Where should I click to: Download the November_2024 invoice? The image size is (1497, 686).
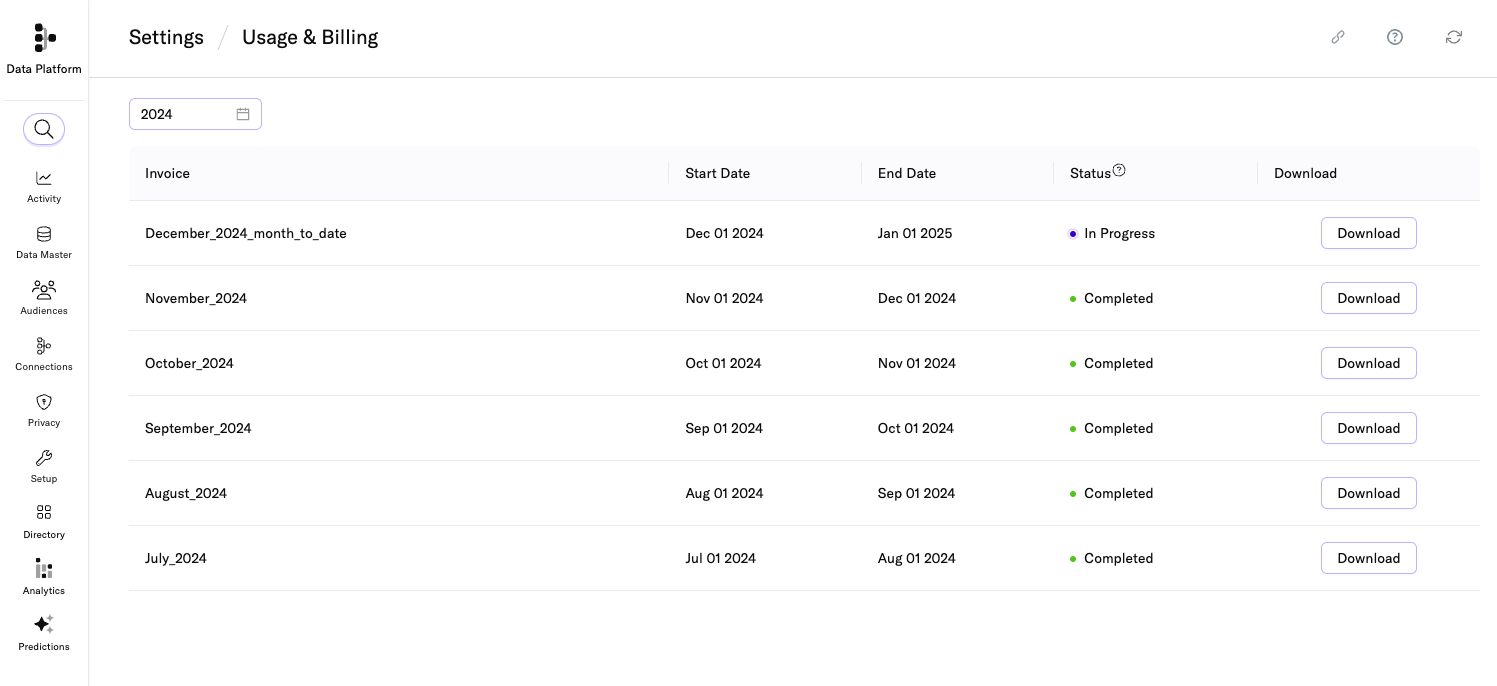pyautogui.click(x=1368, y=298)
